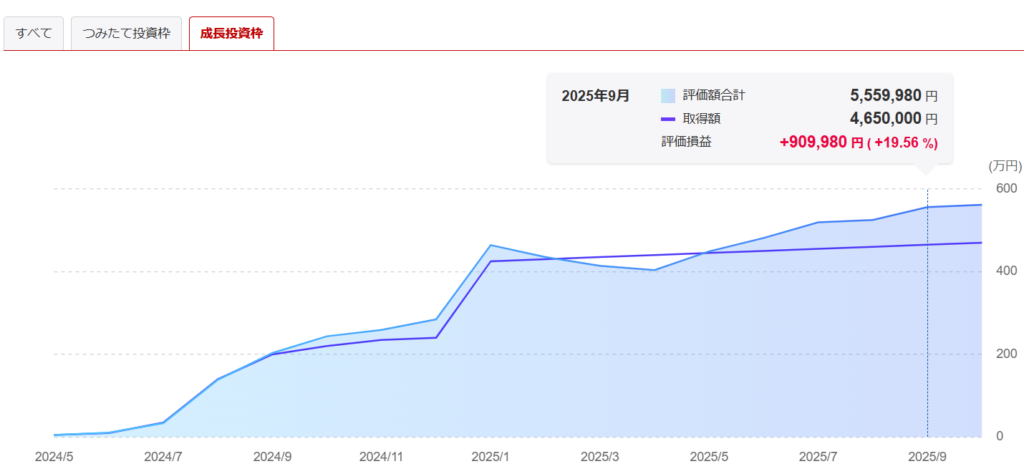
Task: Click the 4,650,000 円 acquisition amount value
Action: [x=893, y=119]
